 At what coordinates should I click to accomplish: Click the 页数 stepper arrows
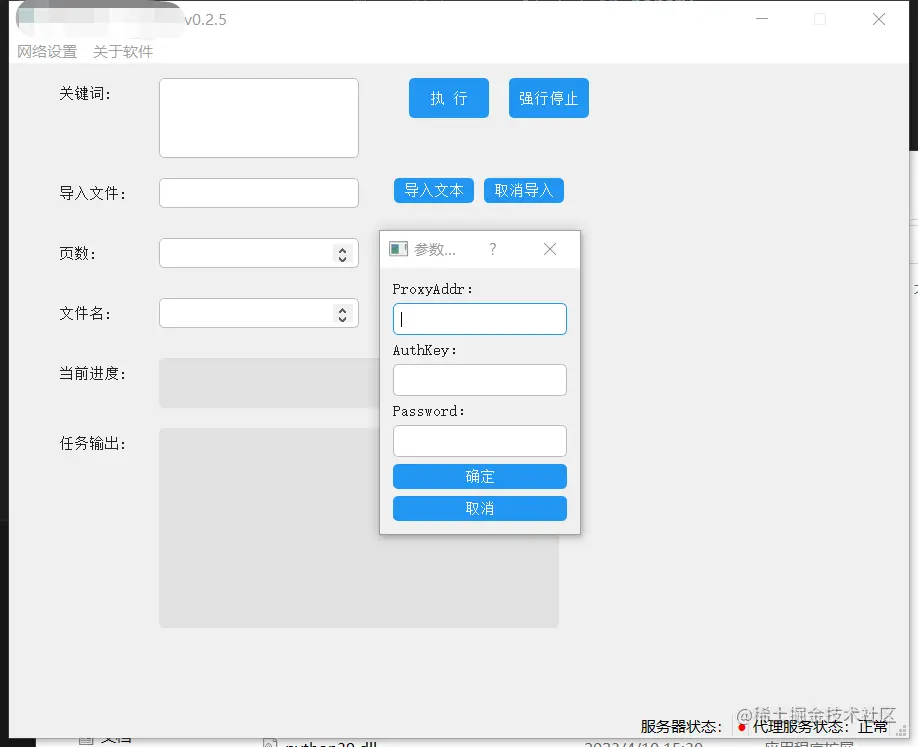tap(342, 253)
